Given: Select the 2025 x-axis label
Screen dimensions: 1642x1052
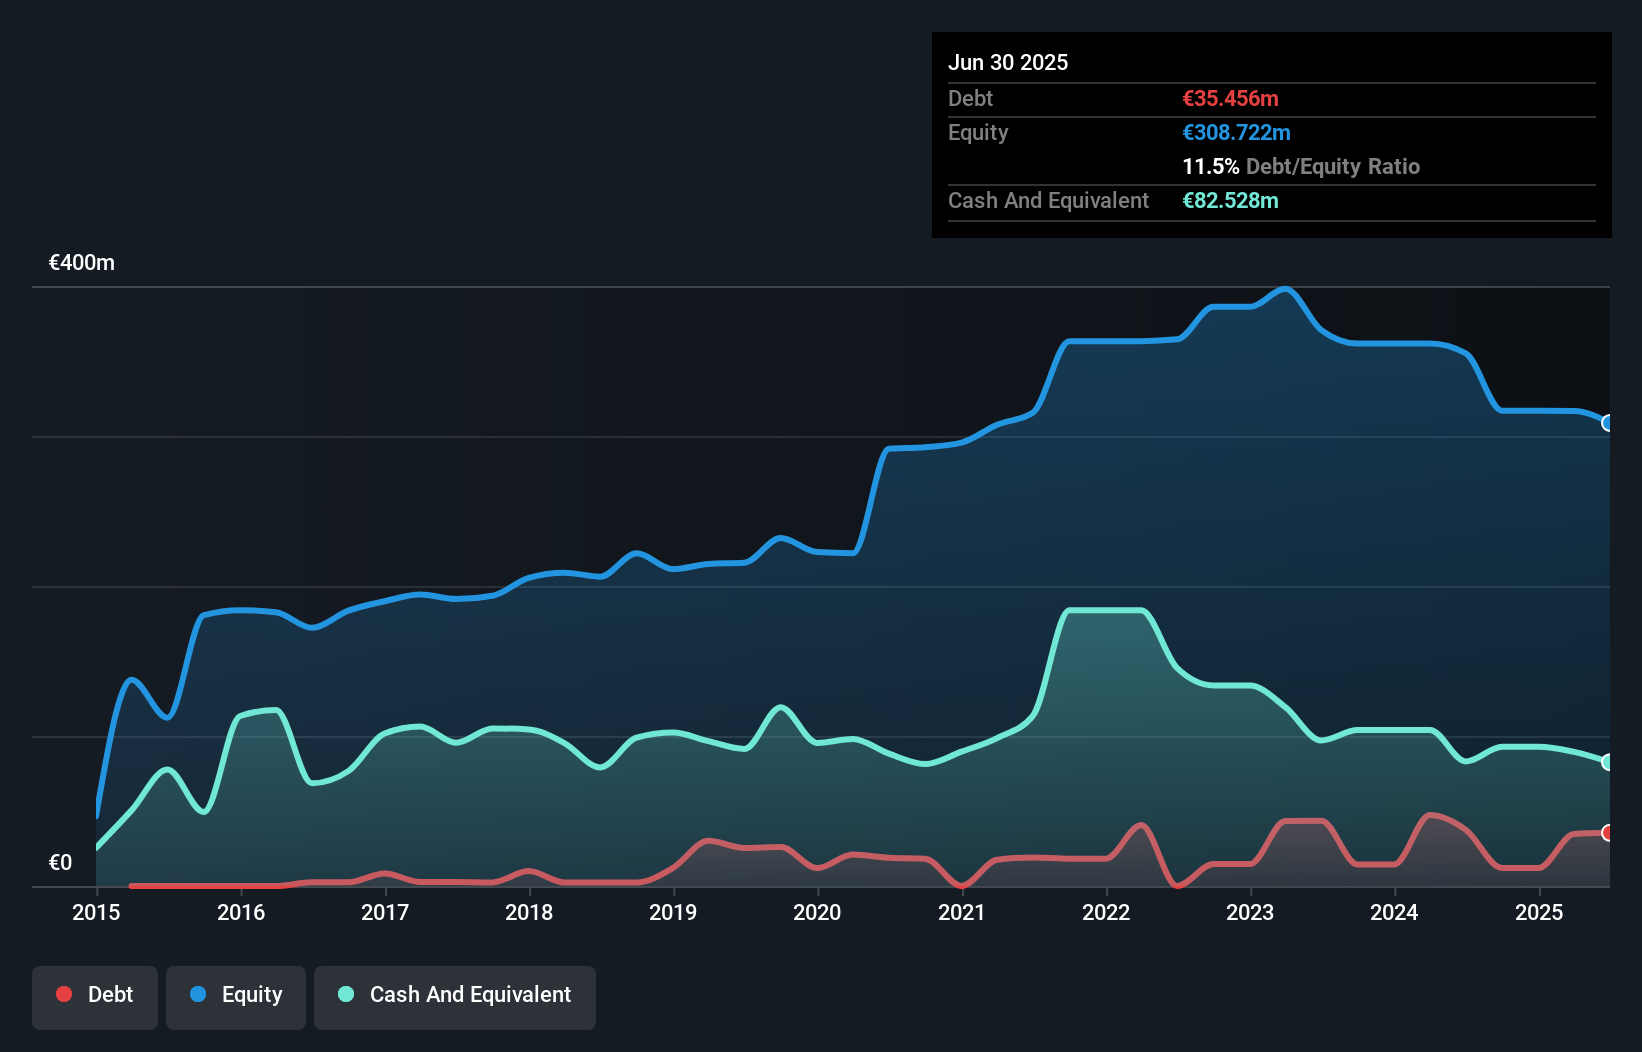Looking at the screenshot, I should pyautogui.click(x=1539, y=912).
